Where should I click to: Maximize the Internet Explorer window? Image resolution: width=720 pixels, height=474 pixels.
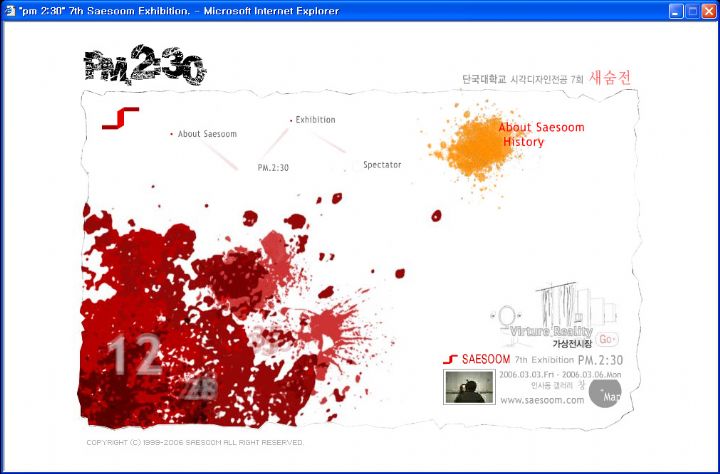coord(692,11)
